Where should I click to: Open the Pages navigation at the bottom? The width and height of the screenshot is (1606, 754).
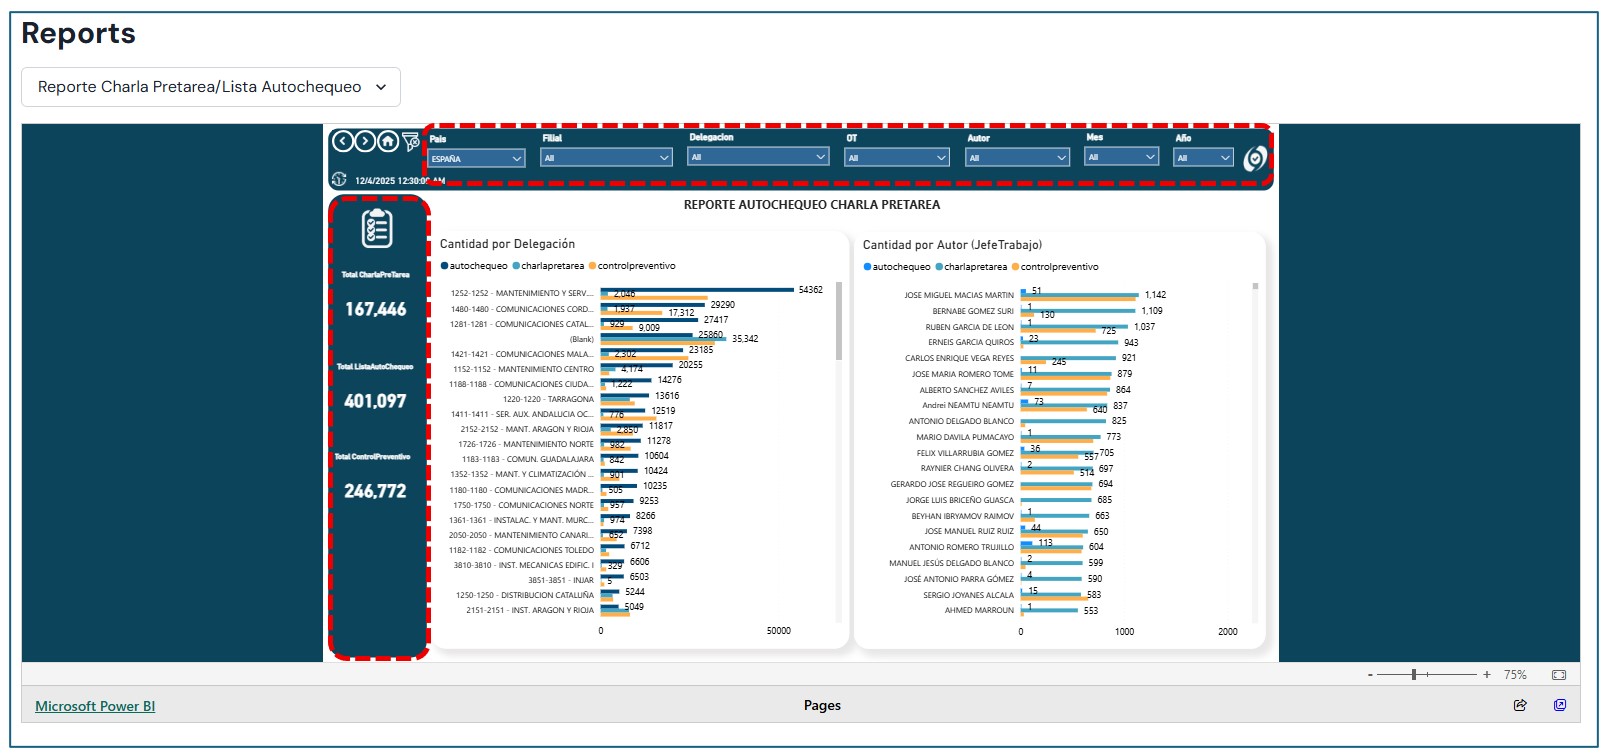[822, 705]
